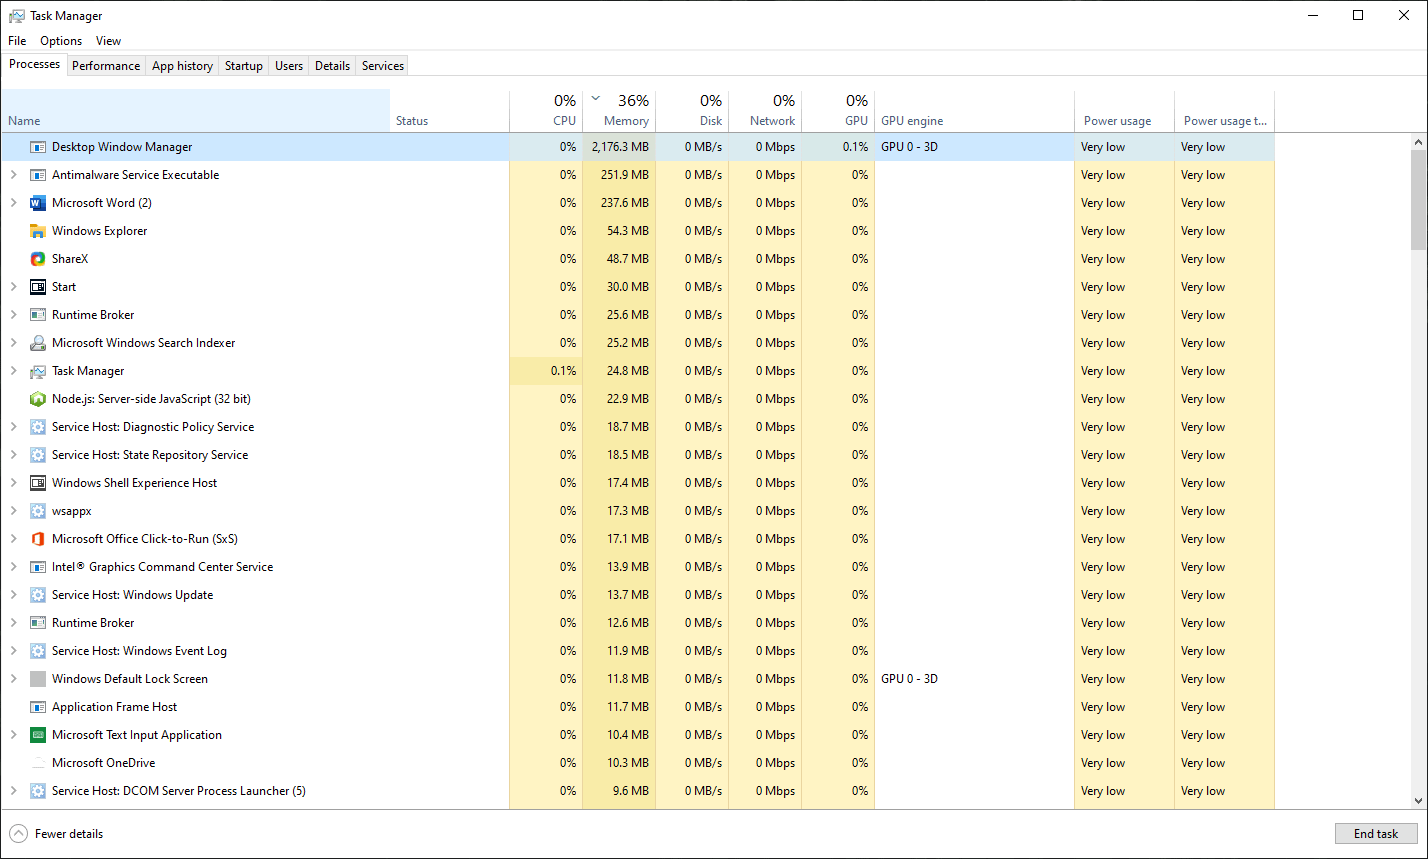Viewport: 1428px width, 859px height.
Task: Select the Microsoft OneDrive process row
Action: pos(638,763)
